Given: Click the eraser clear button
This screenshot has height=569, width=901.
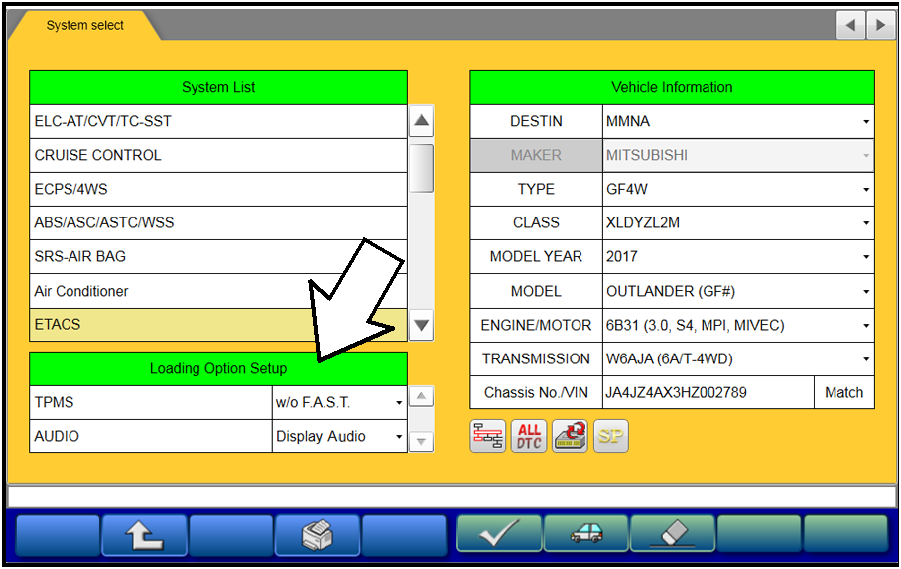Looking at the screenshot, I should coord(672,534).
